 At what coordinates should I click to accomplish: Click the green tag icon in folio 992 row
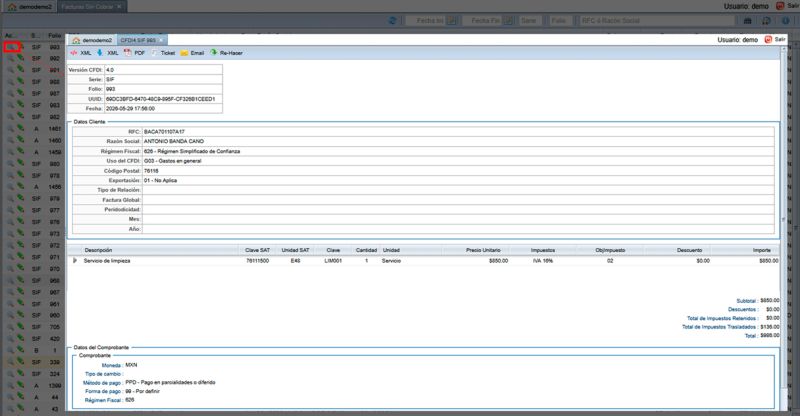coord(20,59)
